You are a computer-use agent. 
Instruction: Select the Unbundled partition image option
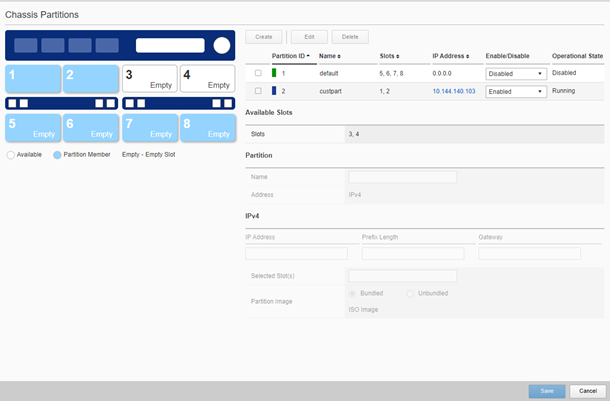pos(411,293)
